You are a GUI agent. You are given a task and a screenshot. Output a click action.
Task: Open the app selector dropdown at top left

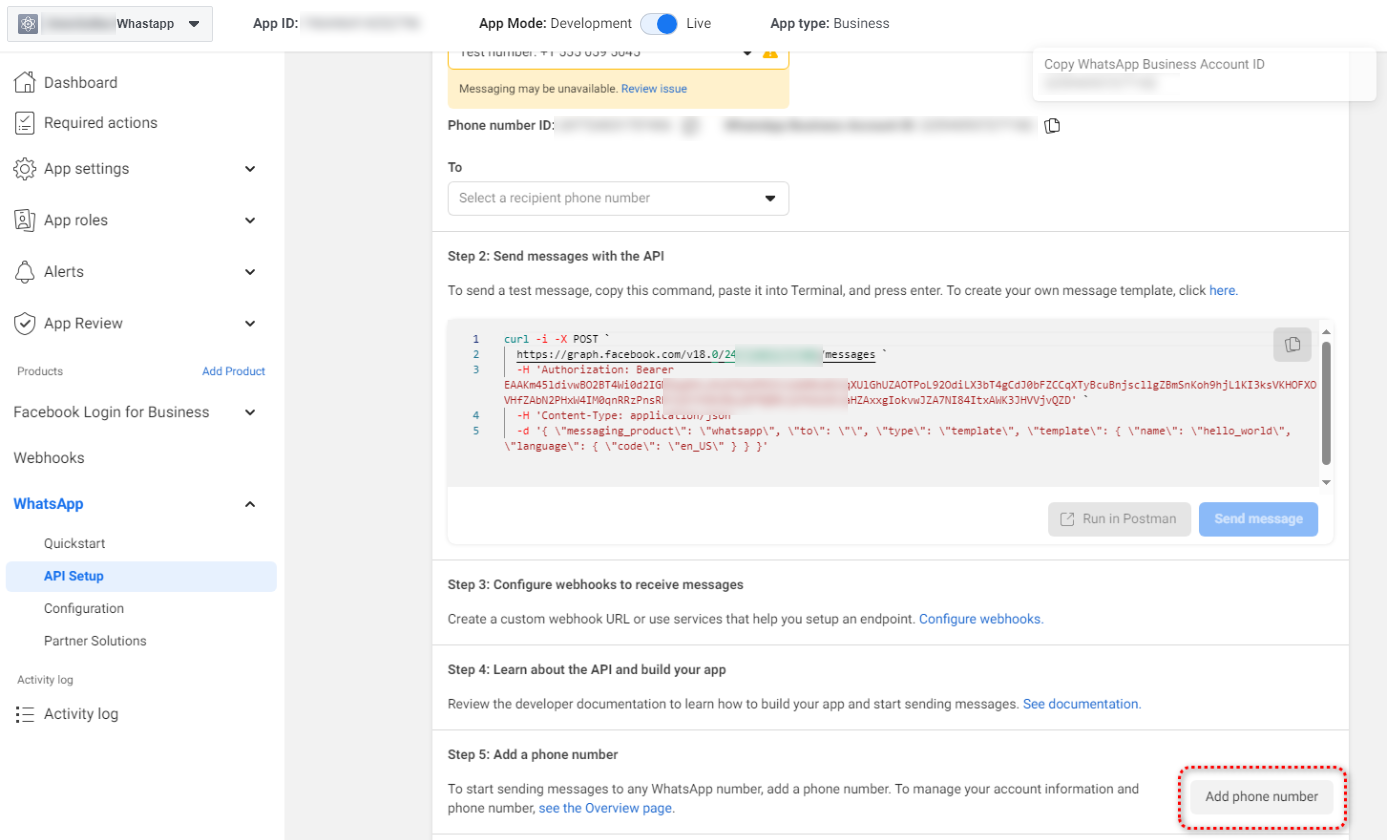coord(110,24)
